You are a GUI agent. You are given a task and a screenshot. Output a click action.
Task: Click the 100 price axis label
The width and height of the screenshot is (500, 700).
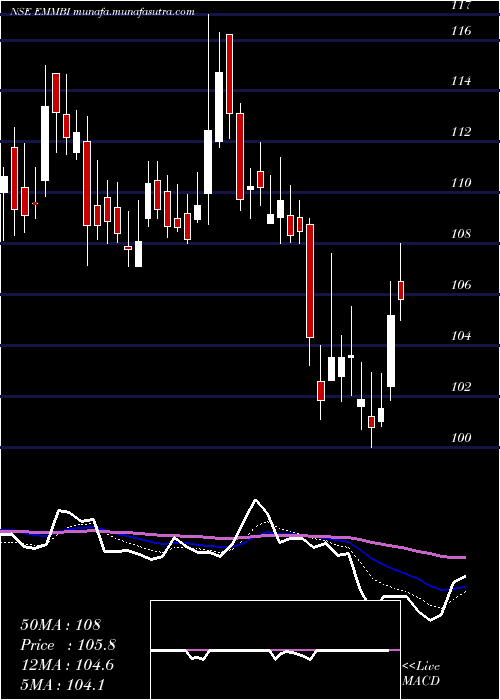[461, 438]
